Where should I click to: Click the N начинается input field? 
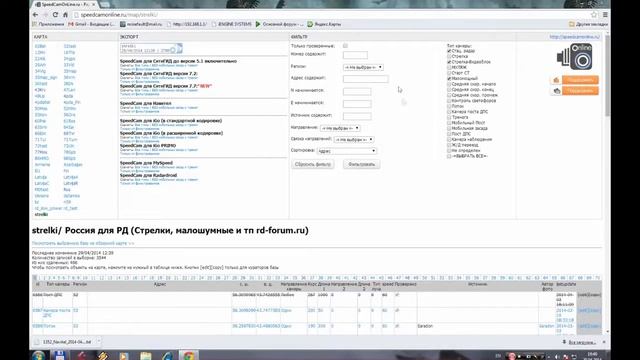point(357,91)
